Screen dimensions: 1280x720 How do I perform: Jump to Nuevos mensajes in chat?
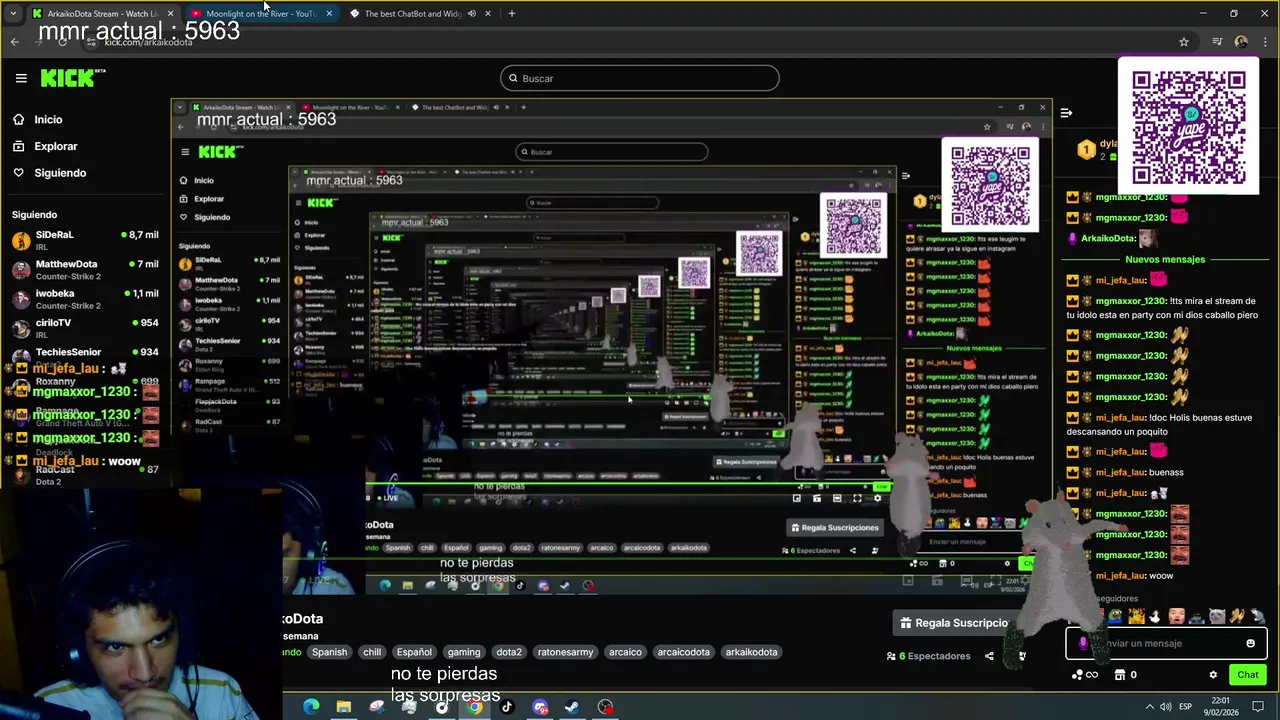(x=1164, y=259)
